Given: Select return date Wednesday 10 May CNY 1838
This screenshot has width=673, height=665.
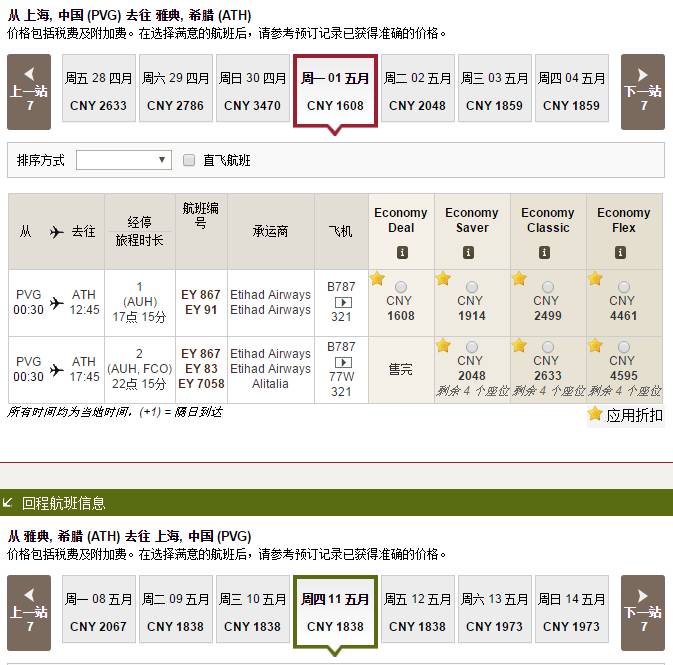Looking at the screenshot, I should 252,609.
